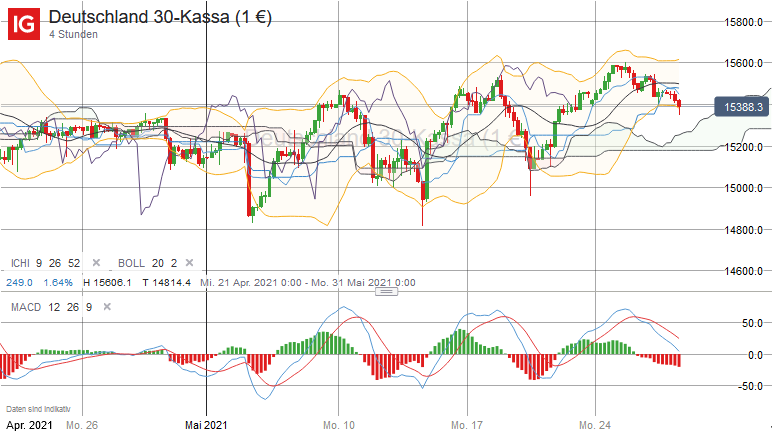Click the 15000.0 price axis label
Screen dimensions: 772x434
coord(743,188)
